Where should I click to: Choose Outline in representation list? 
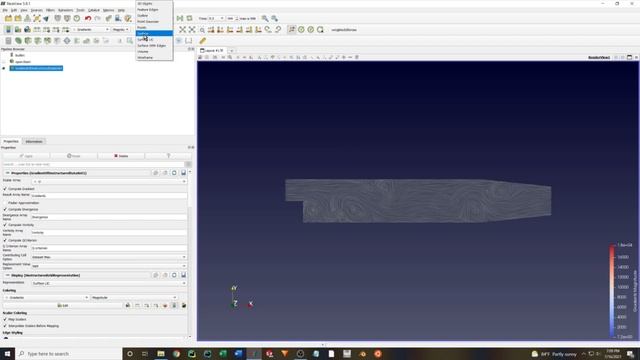154,15
